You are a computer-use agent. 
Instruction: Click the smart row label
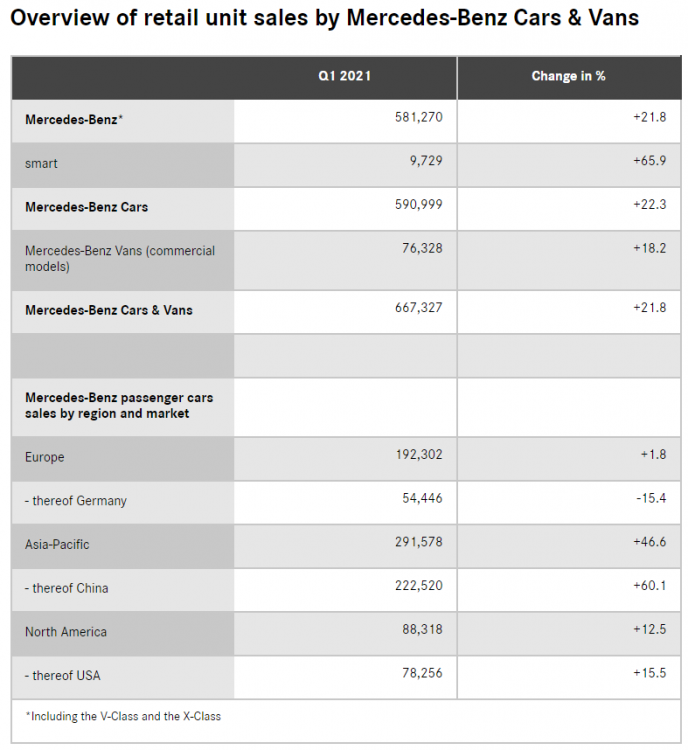click(x=41, y=163)
